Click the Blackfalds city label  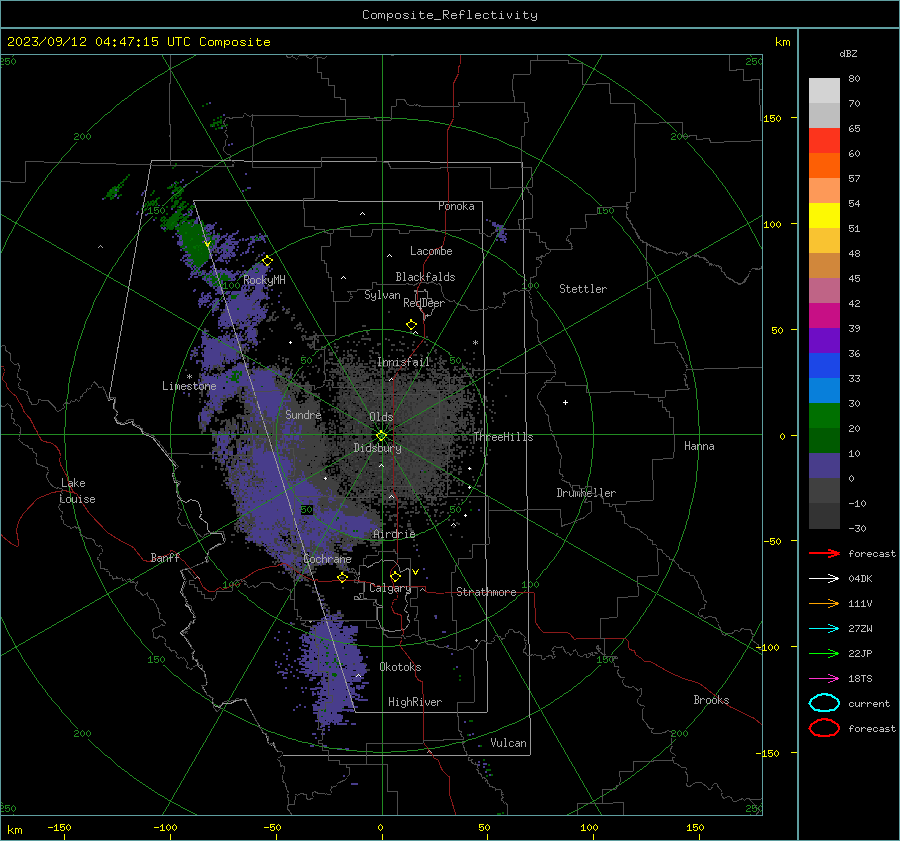tap(425, 277)
